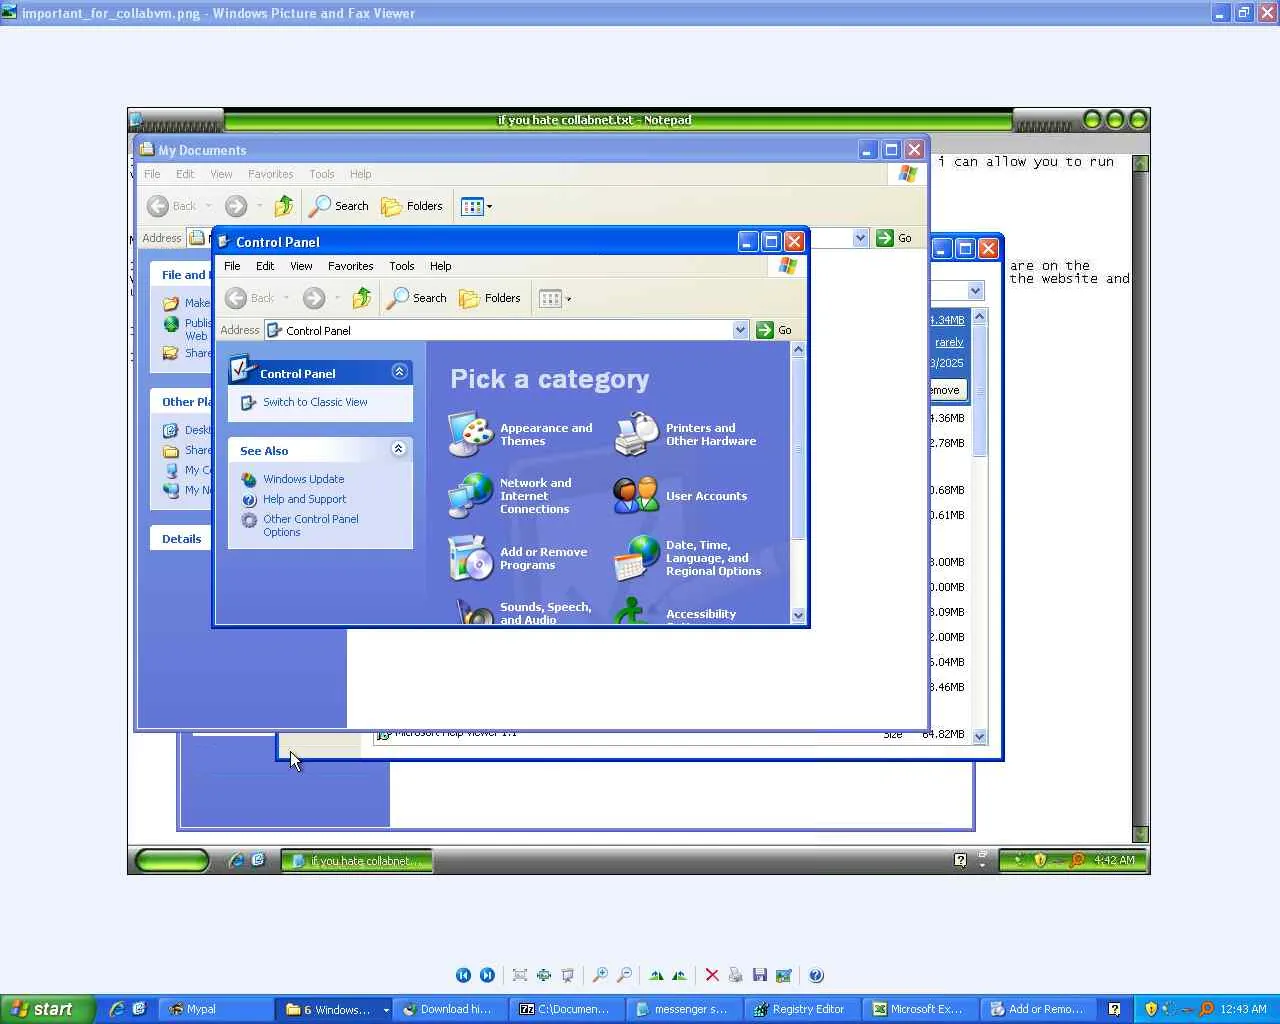Click Details heading in the My Documents side pane
The width and height of the screenshot is (1280, 1024).
(x=182, y=539)
